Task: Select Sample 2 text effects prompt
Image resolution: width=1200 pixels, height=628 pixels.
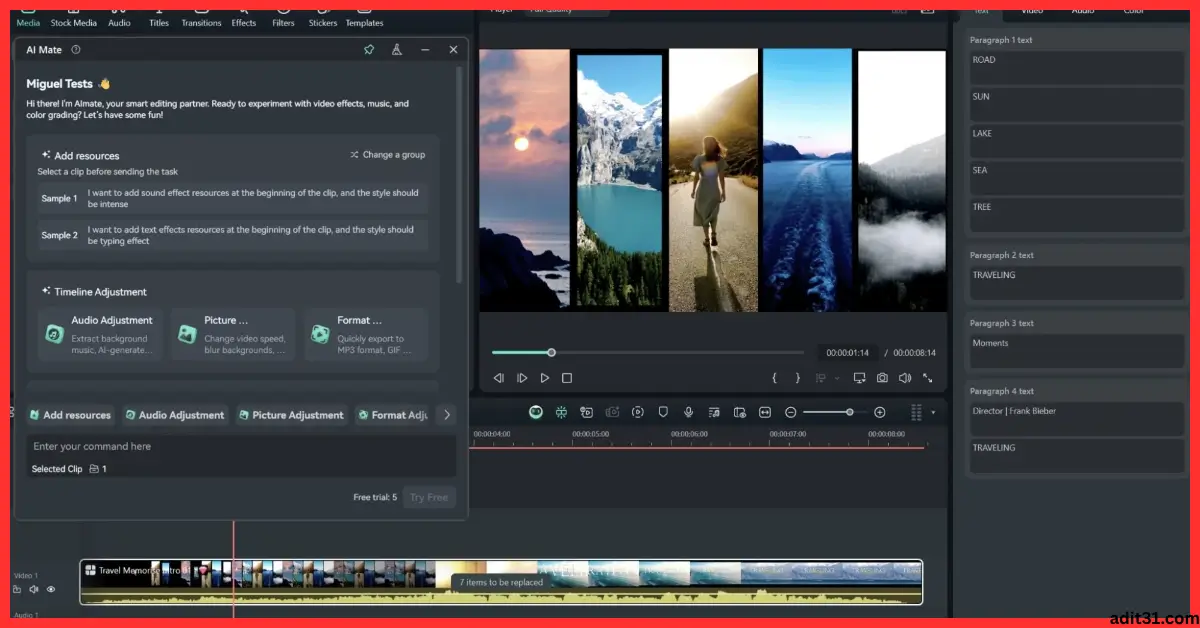Action: [x=233, y=235]
